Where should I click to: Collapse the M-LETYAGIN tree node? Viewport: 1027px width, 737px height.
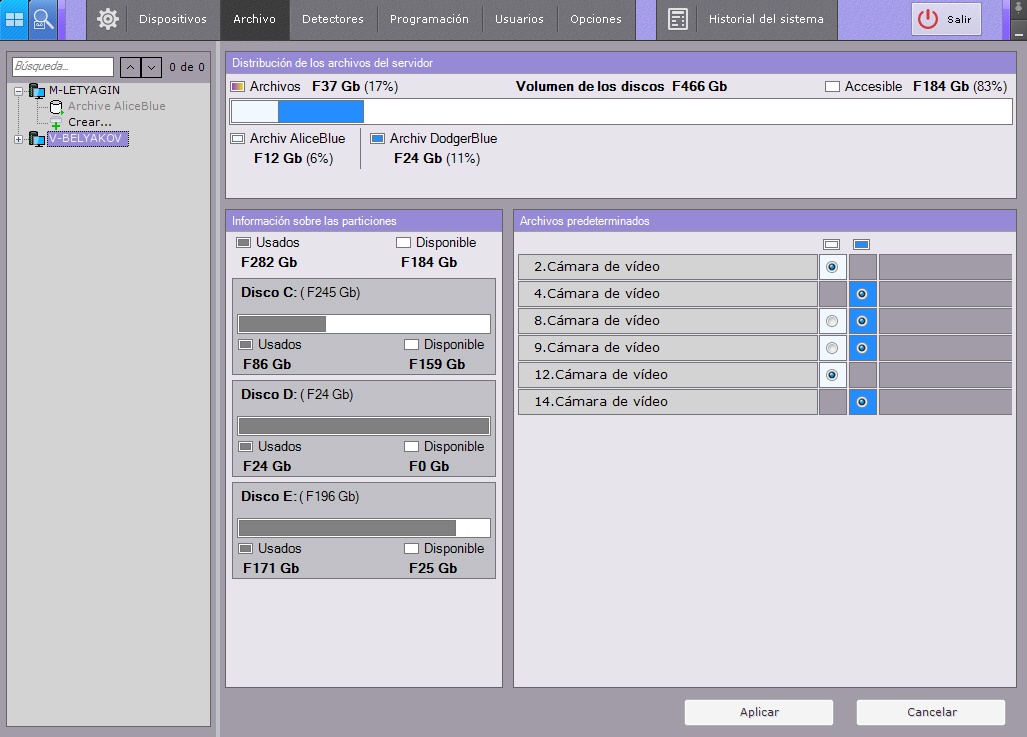(18, 91)
